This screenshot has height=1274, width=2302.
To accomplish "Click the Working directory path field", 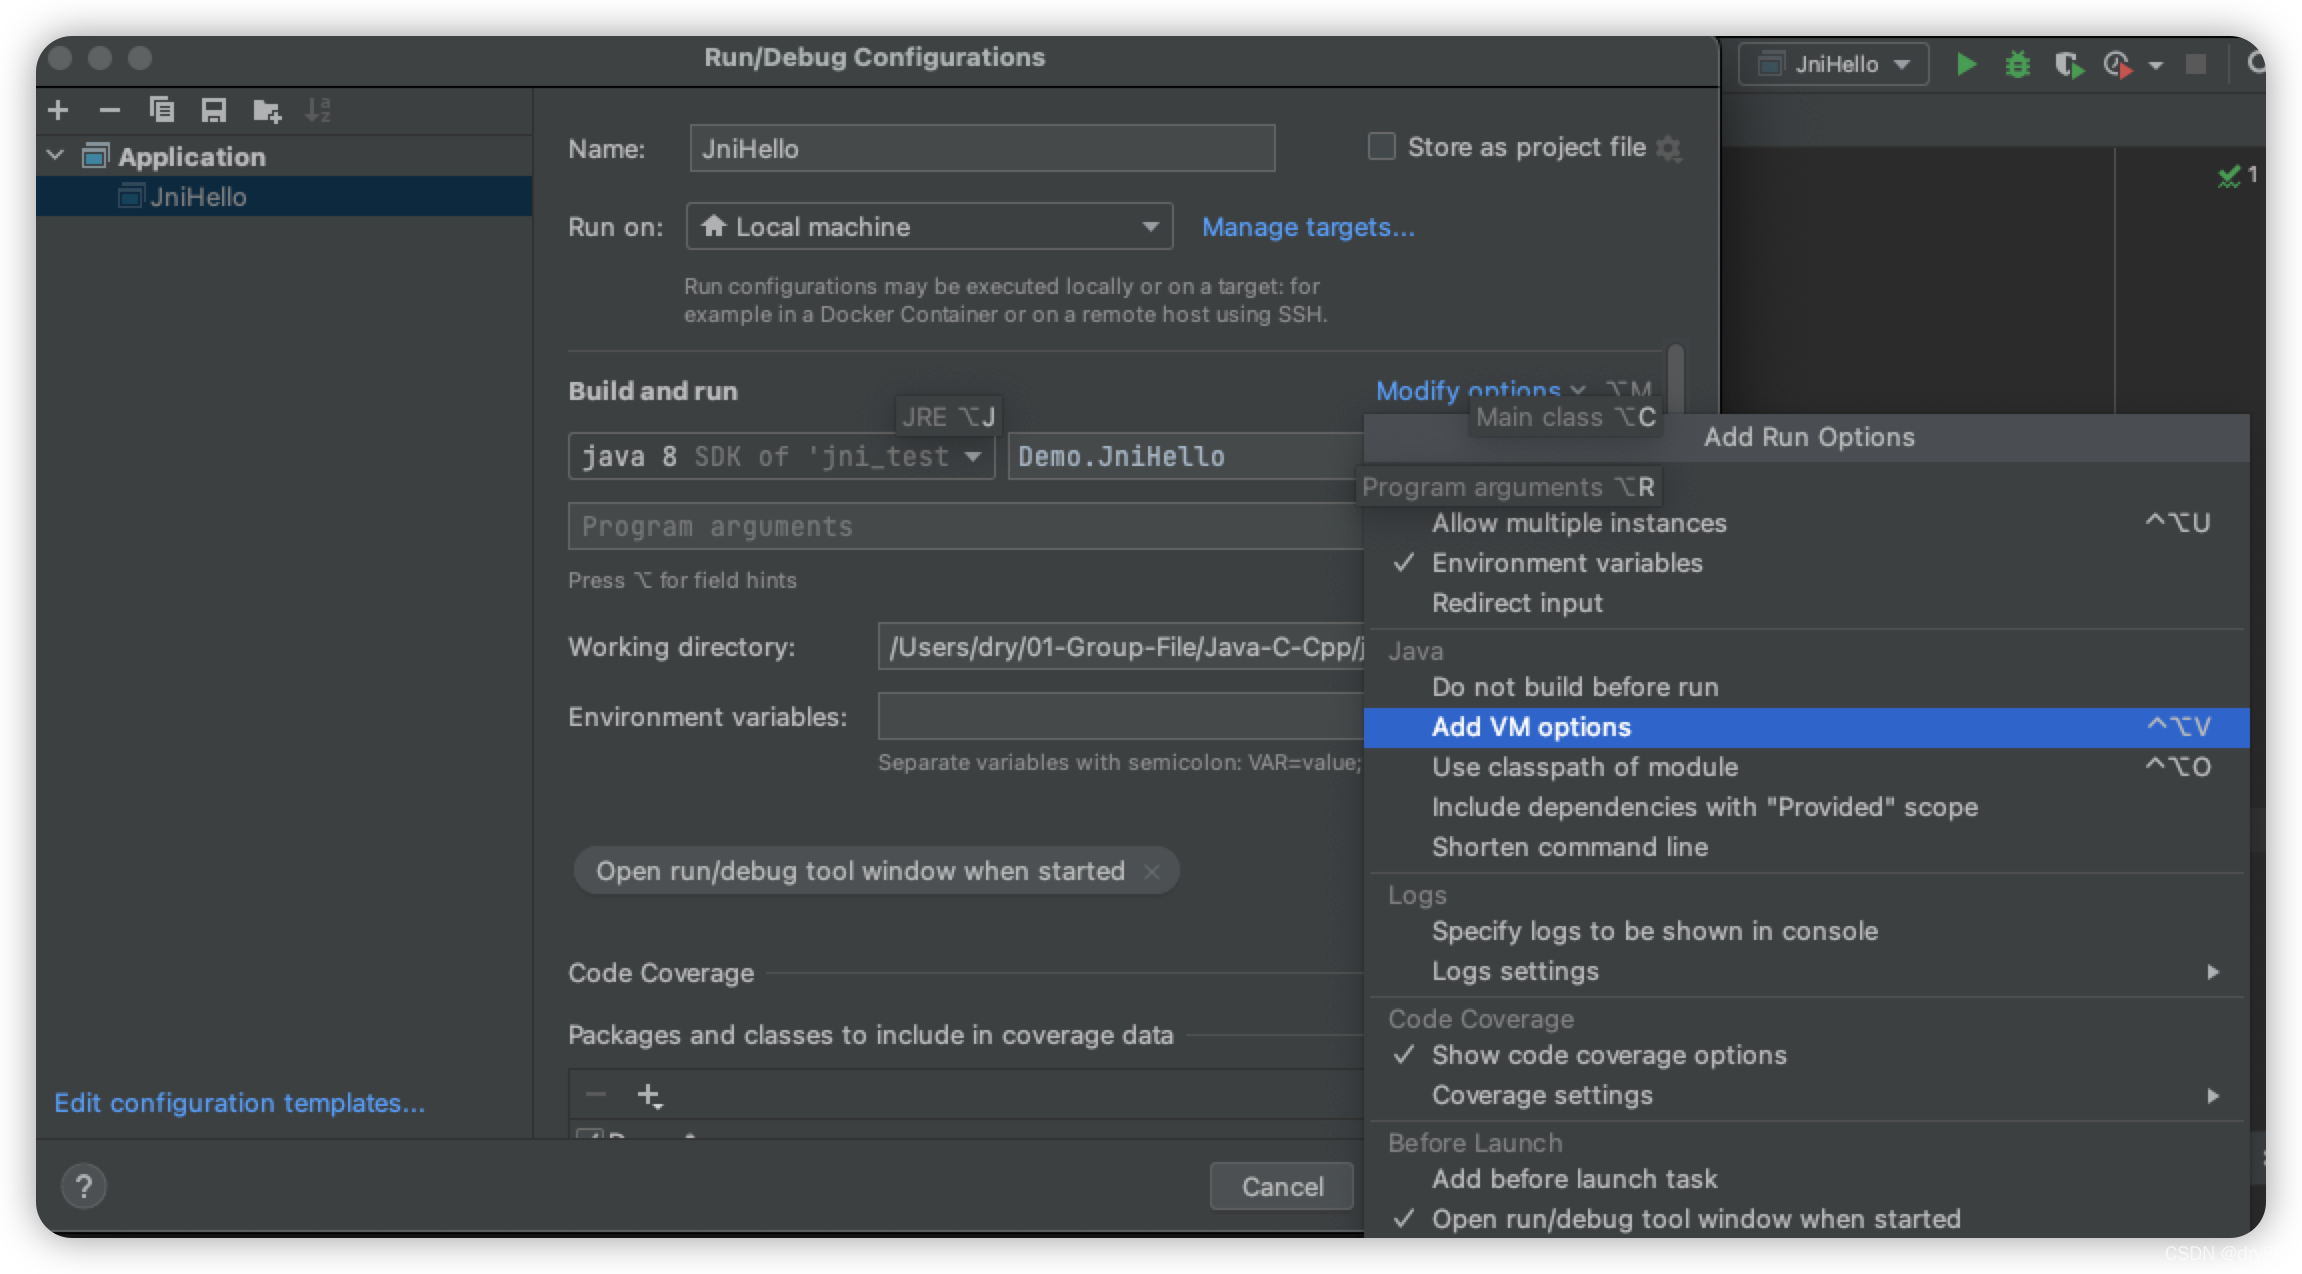I will point(1121,647).
